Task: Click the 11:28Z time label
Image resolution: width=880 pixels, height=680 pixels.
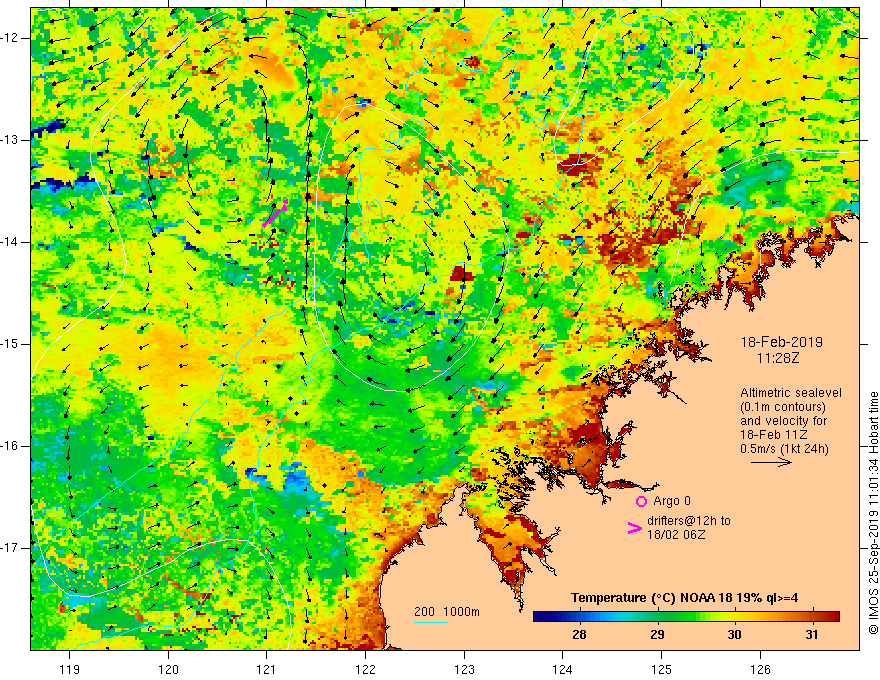Action: (x=777, y=357)
